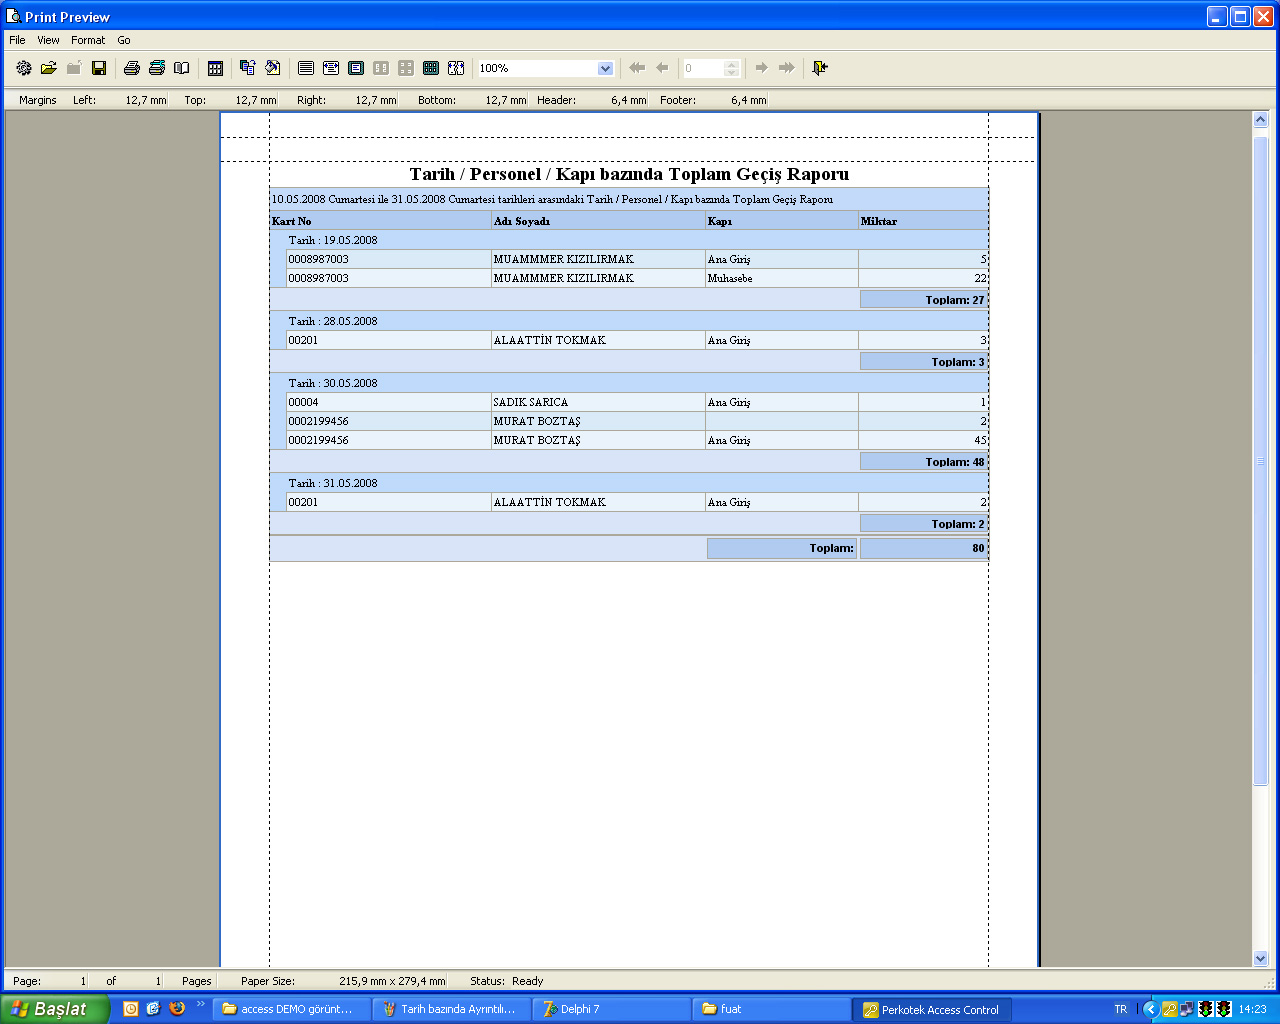
Task: Switch to the four pages view icon
Action: [x=406, y=68]
